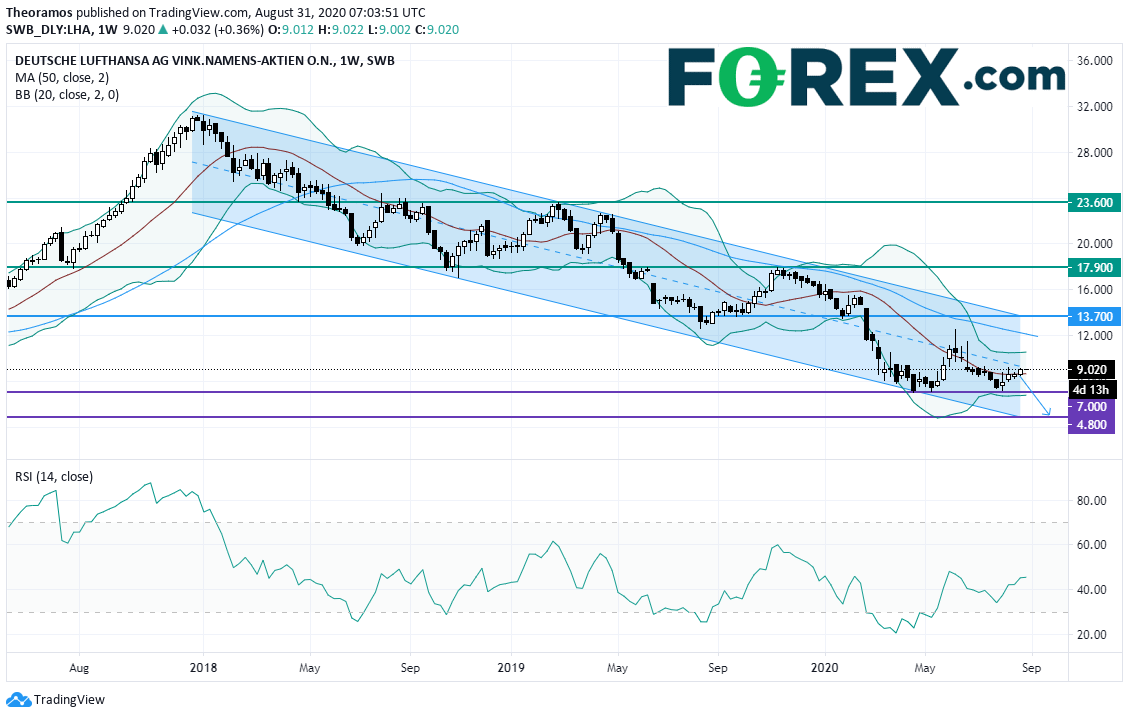Screen dimensions: 1129x718
Task: Click the RSI 20.00 axis label
Action: coord(1092,634)
